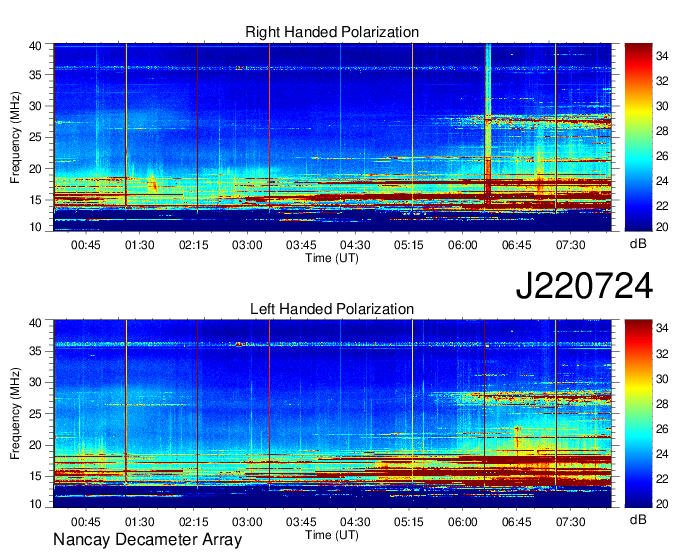Image resolution: width=680 pixels, height=552 pixels.
Task: Click 05:15 tick on Left Handed time axis
Action: pyautogui.click(x=409, y=522)
